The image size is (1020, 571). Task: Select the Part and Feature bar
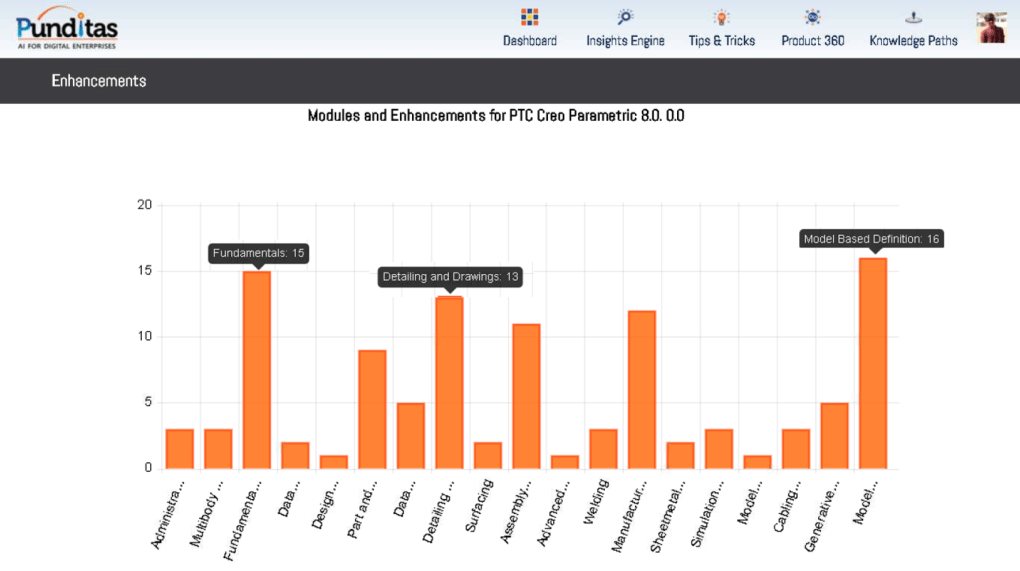372,409
